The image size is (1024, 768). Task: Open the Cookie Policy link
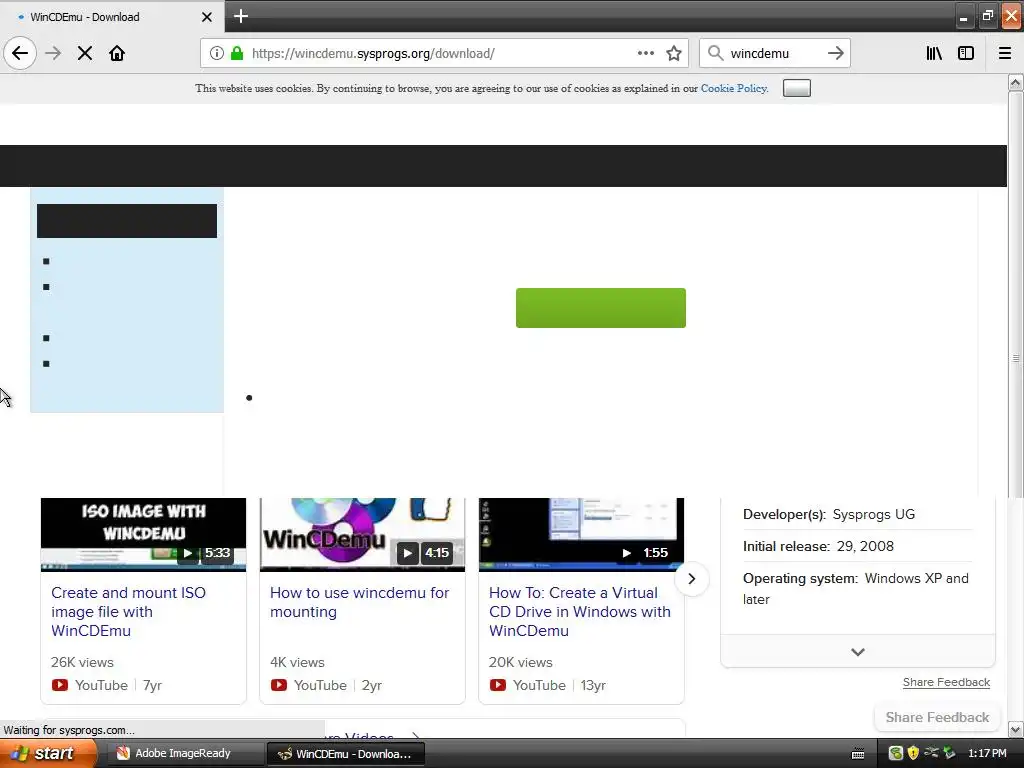[733, 88]
